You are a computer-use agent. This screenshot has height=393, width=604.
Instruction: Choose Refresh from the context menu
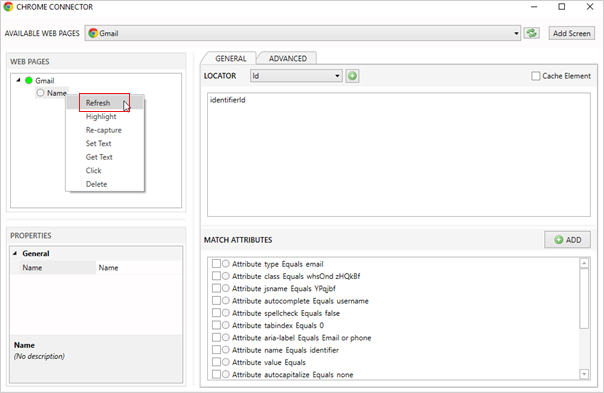tap(105, 103)
